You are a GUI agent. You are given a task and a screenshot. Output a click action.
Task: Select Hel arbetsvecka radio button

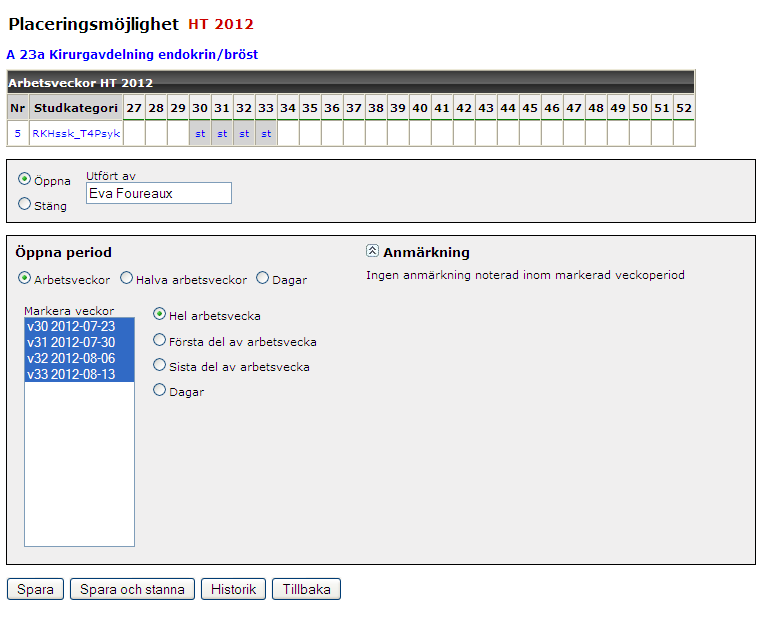pyautogui.click(x=159, y=314)
